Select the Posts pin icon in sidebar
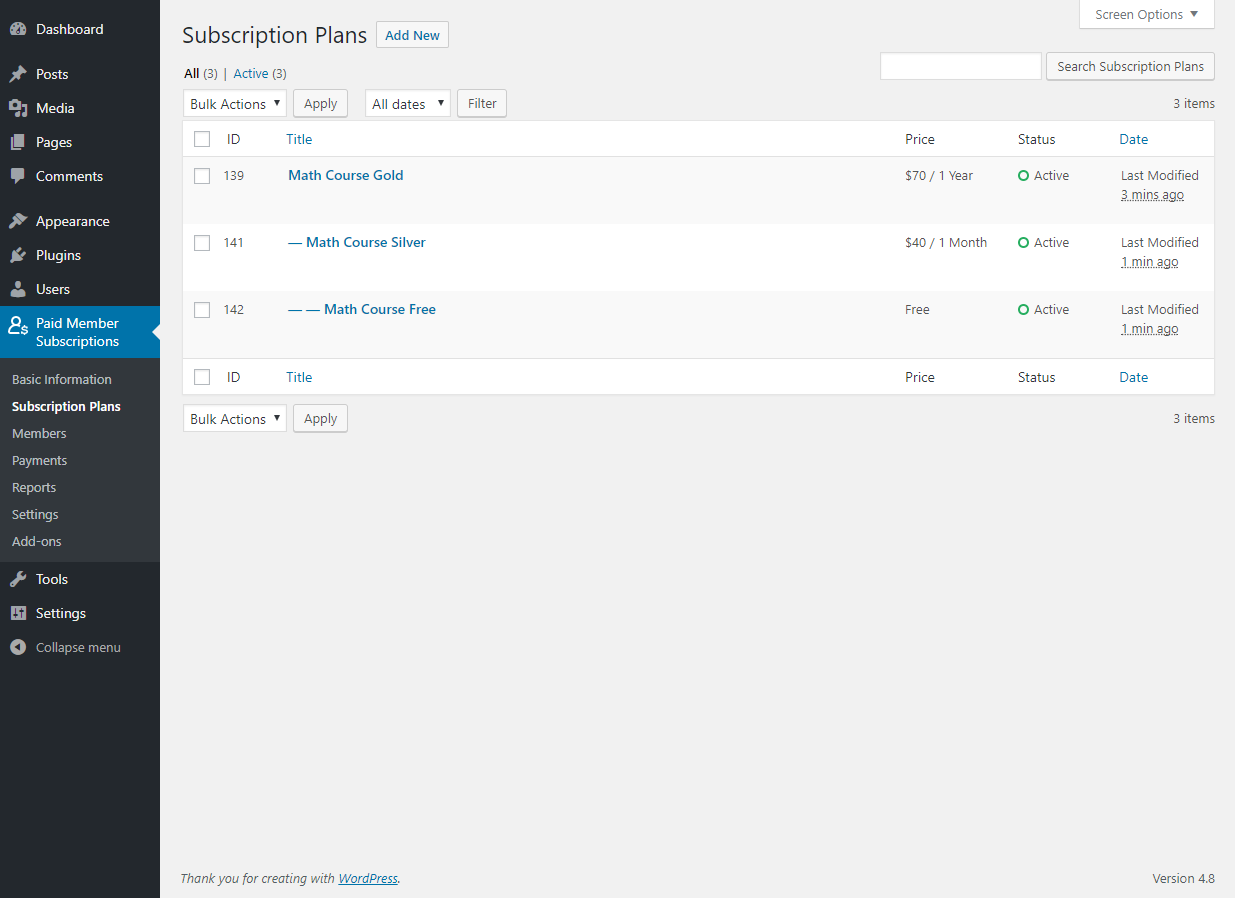This screenshot has height=898, width=1235. [x=20, y=73]
